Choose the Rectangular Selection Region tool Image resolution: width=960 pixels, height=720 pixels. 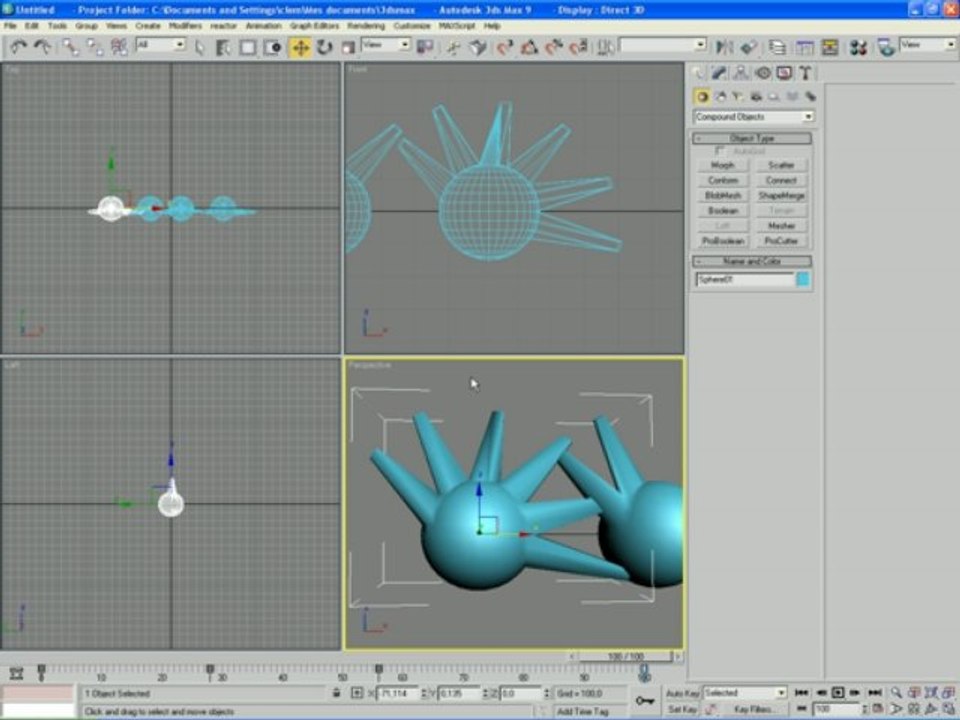pyautogui.click(x=248, y=47)
